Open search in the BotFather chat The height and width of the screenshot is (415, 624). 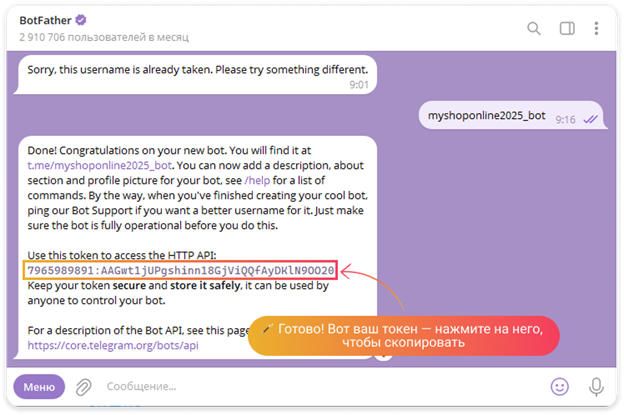(x=534, y=28)
